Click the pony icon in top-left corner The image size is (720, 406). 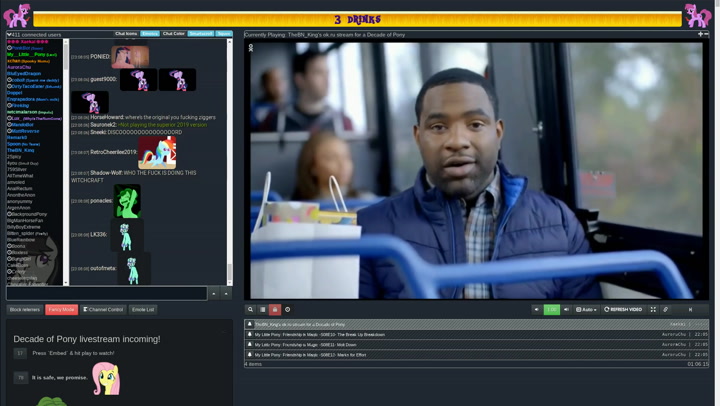point(17,15)
